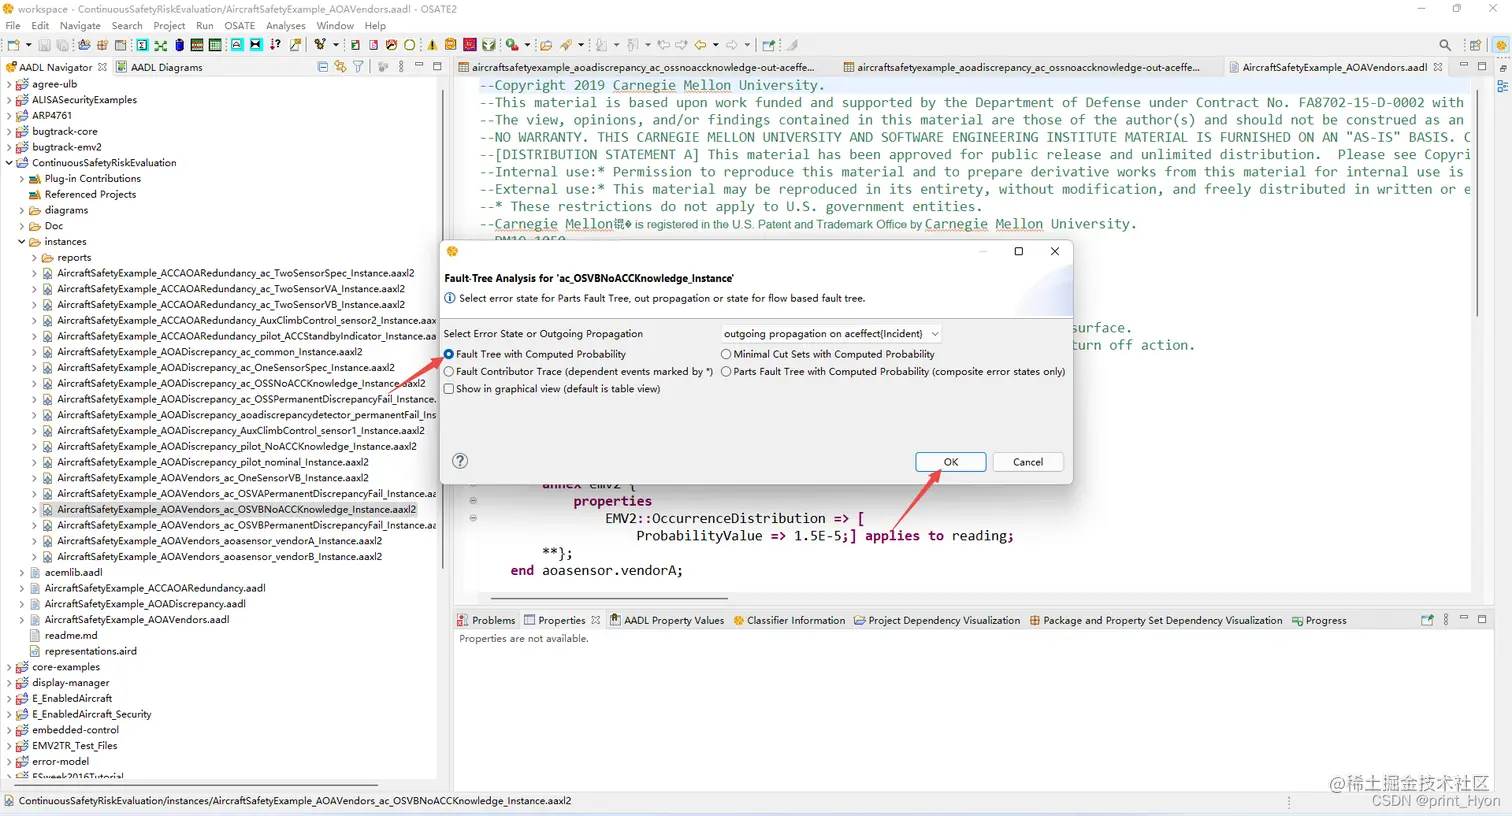
Task: Expand the diagrams folder
Action: pos(22,210)
